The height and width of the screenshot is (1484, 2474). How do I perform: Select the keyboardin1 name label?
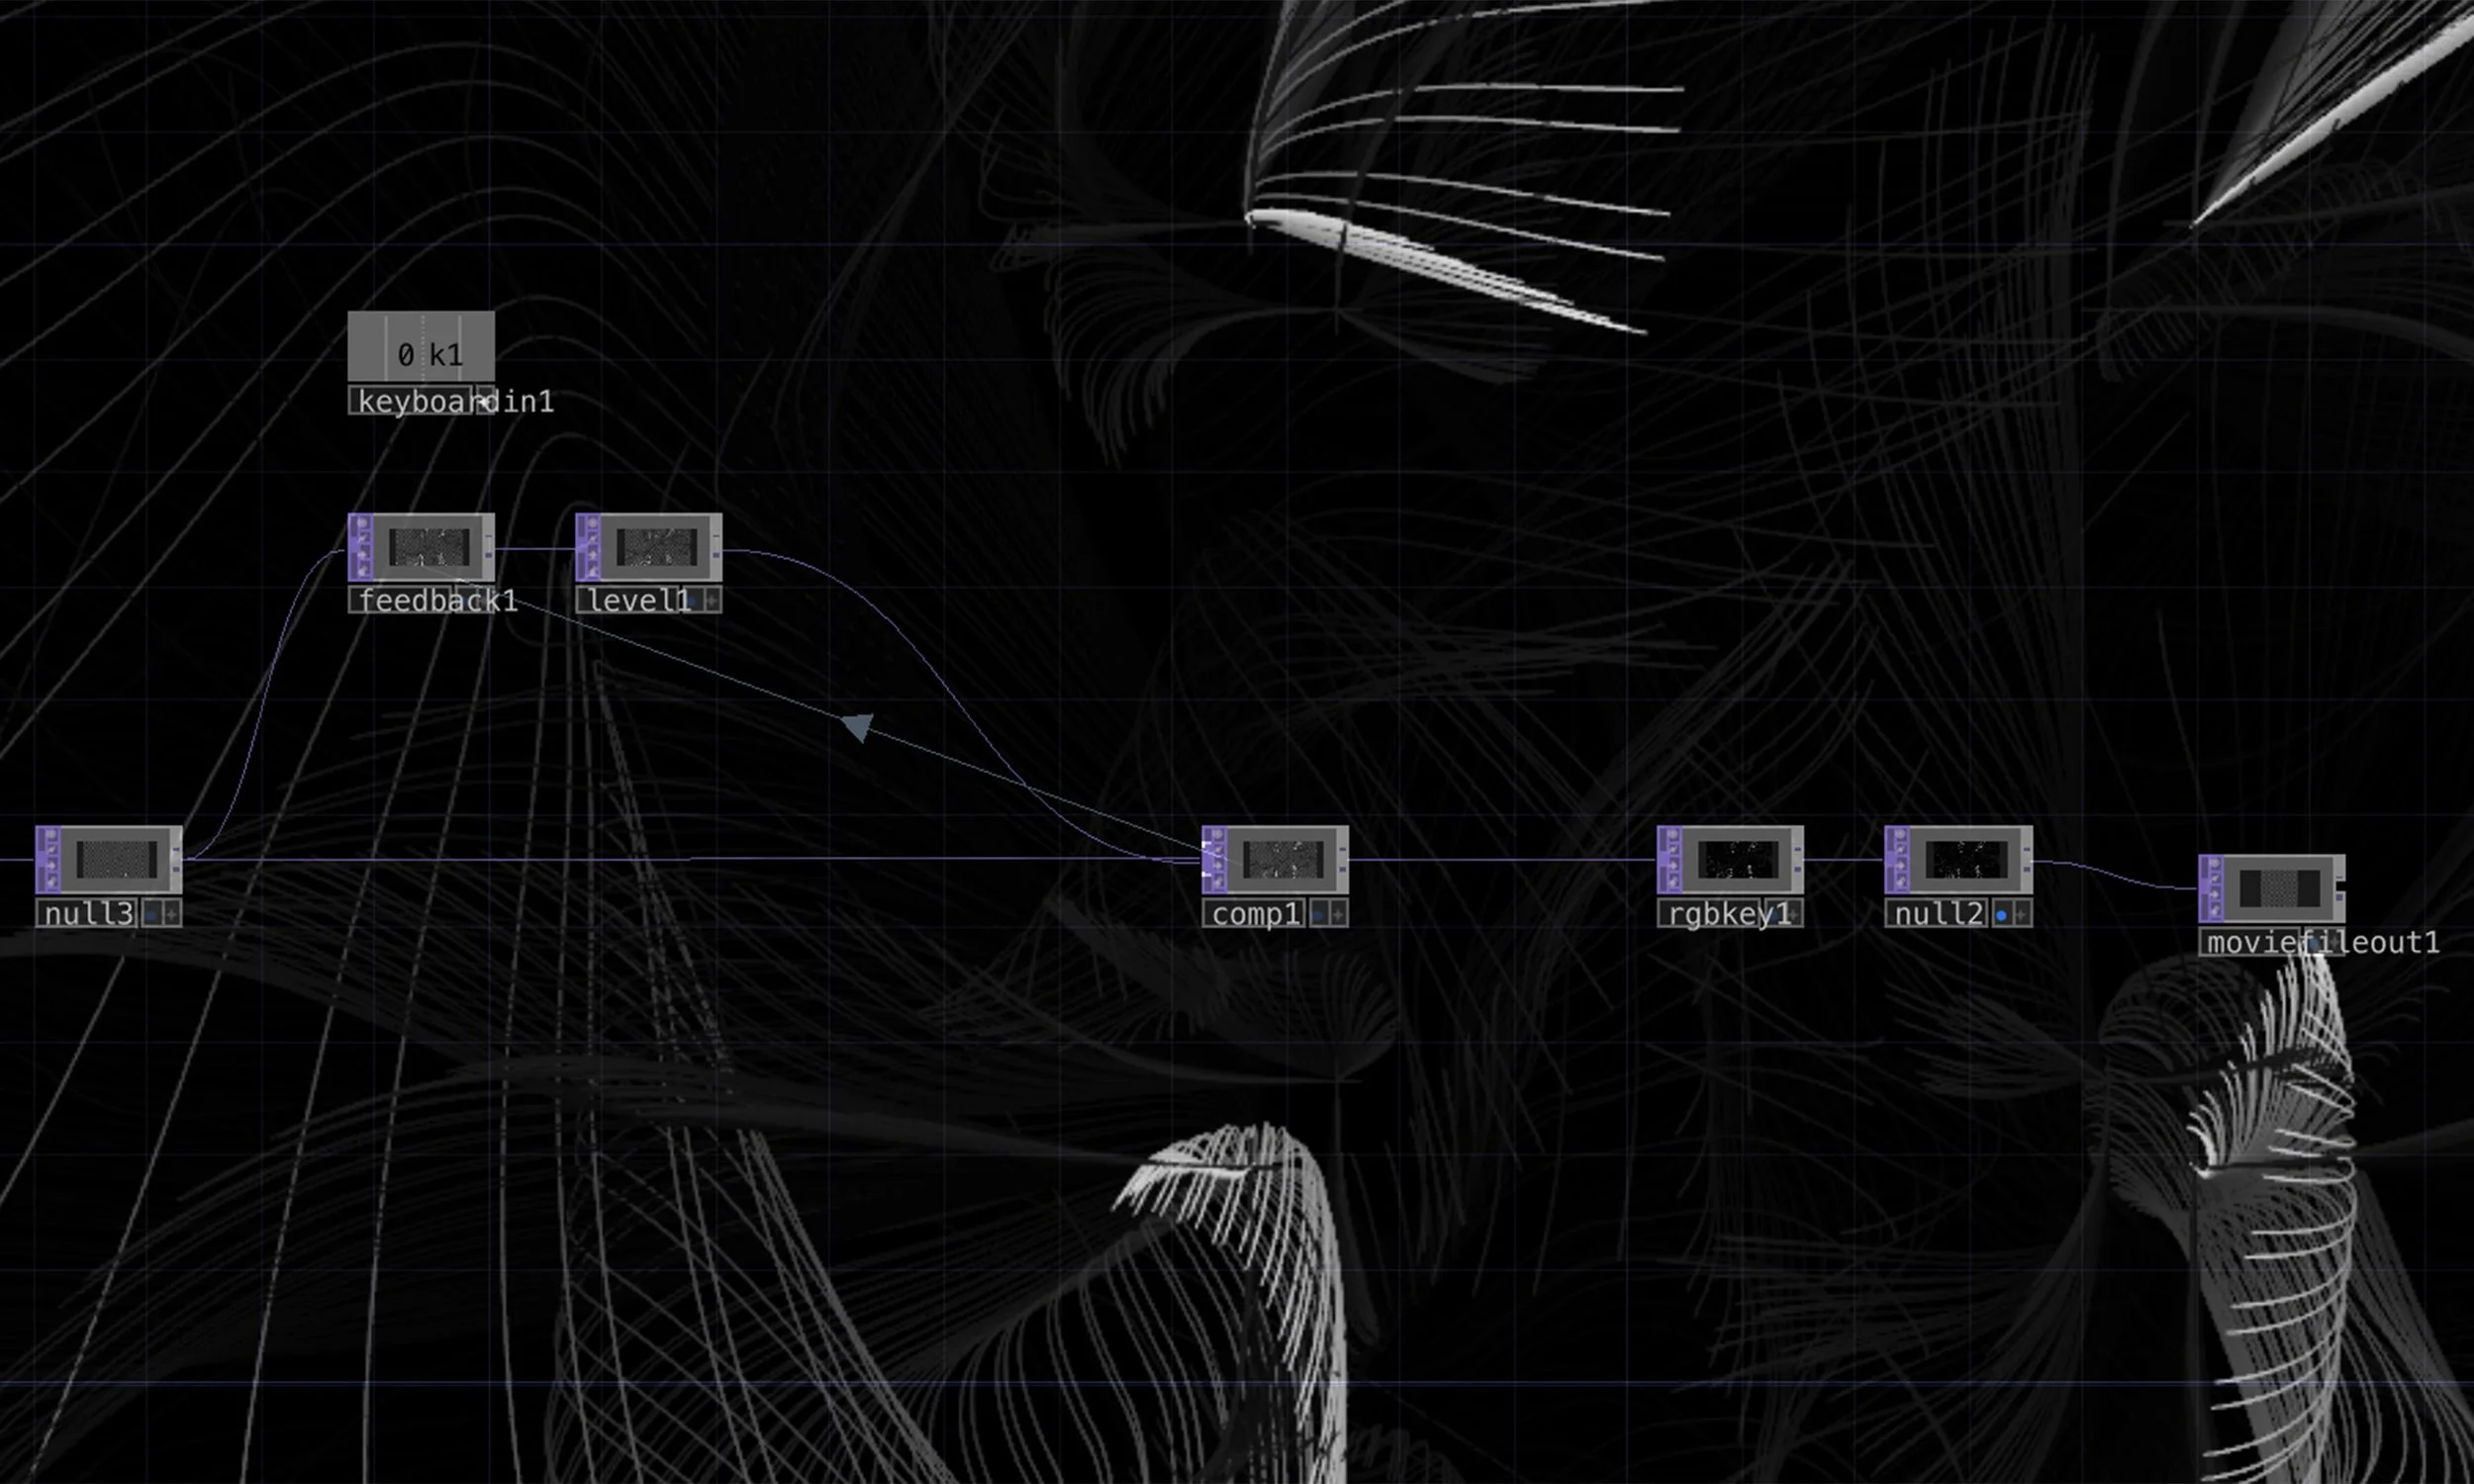pyautogui.click(x=410, y=401)
